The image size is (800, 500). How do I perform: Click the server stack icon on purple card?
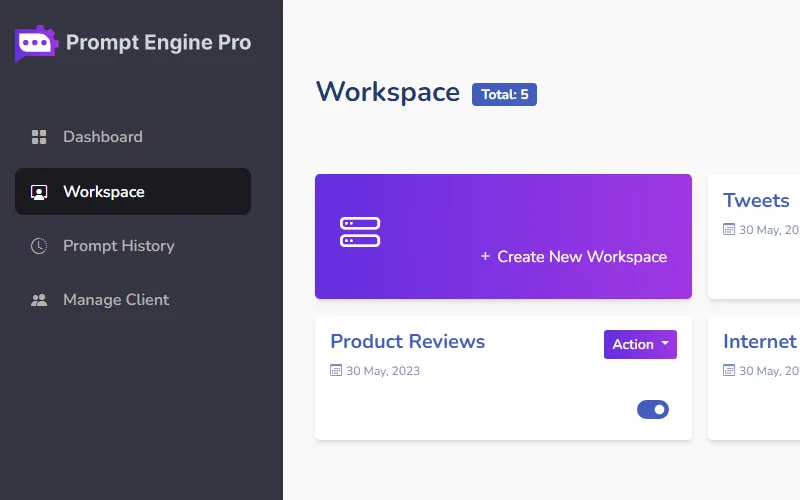coord(360,232)
